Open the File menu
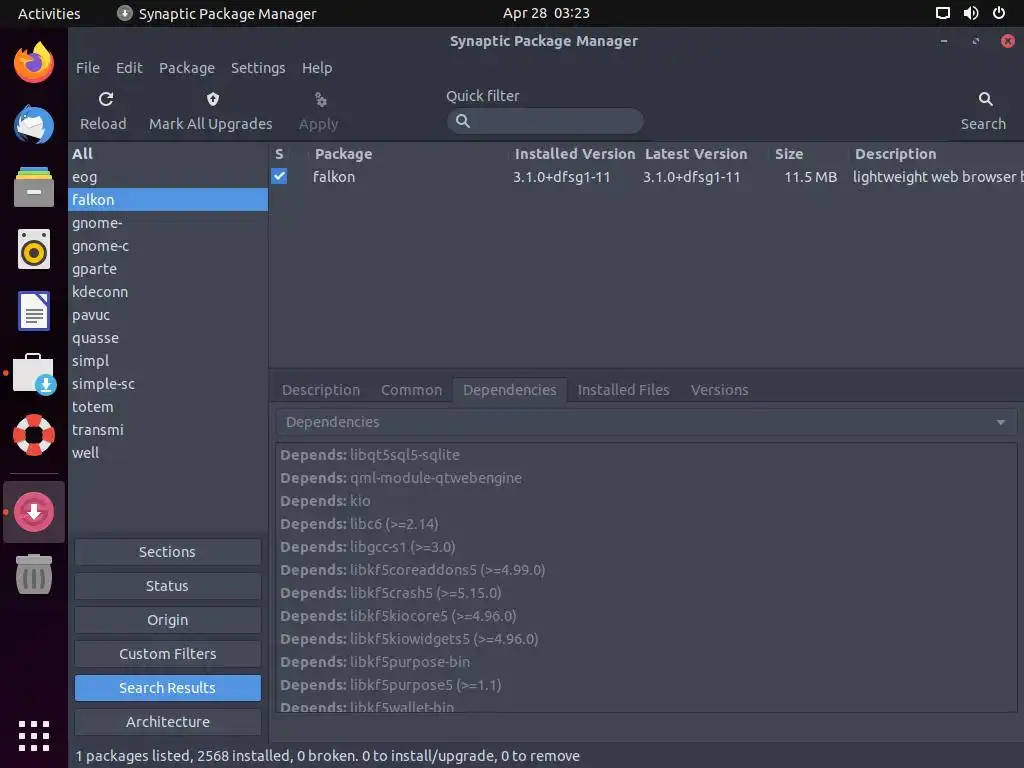Image resolution: width=1024 pixels, height=768 pixels. point(88,68)
